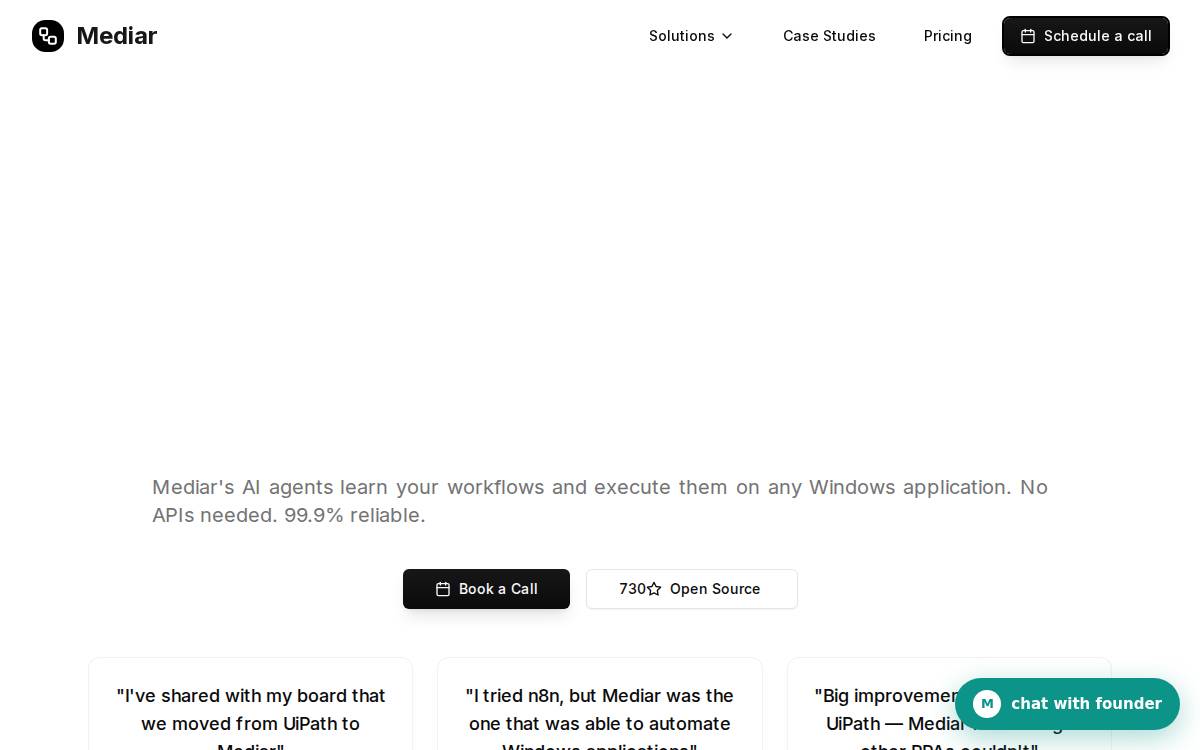Click the Solutions chevron arrow
1200x750 pixels.
pos(727,36)
